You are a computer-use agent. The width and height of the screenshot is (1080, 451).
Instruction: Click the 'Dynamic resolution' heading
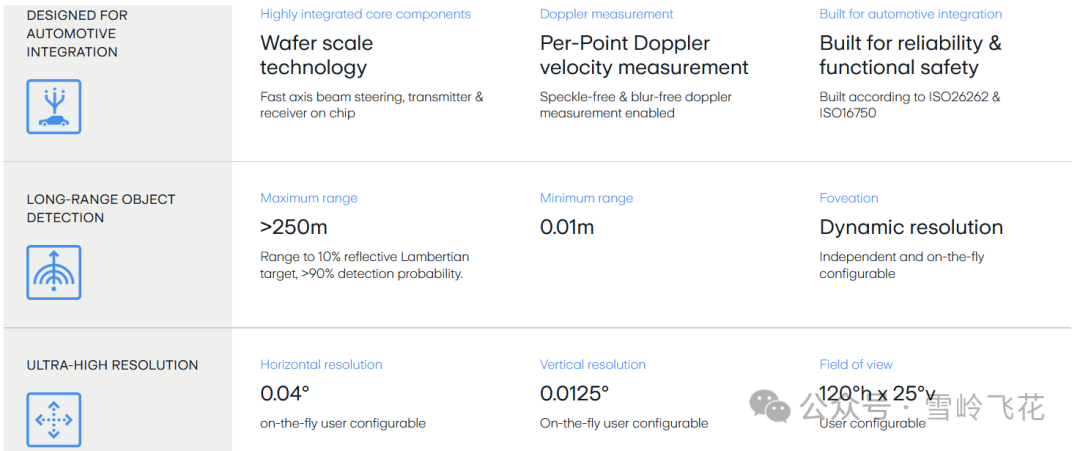[x=911, y=227]
